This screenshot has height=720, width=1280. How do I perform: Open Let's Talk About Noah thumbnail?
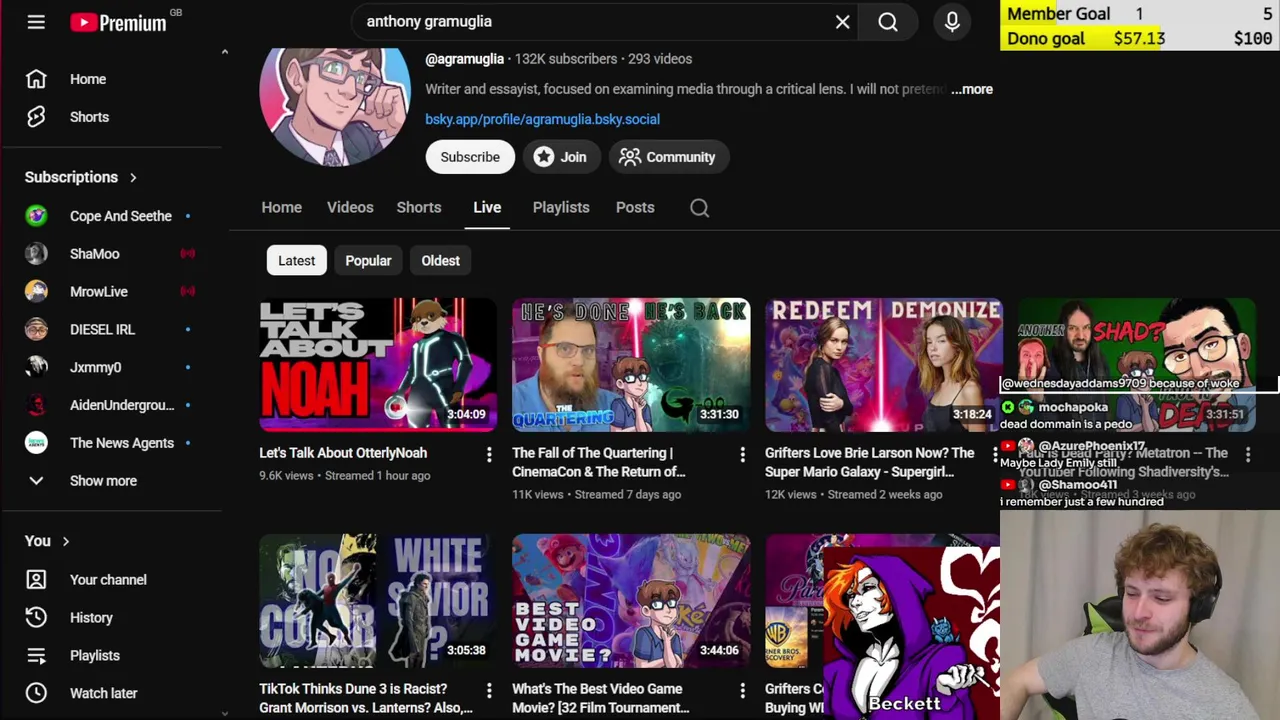click(x=378, y=365)
